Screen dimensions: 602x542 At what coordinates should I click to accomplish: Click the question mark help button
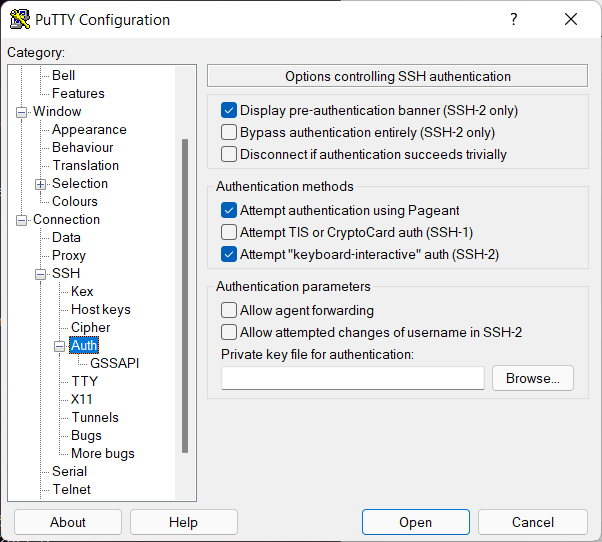(x=513, y=19)
